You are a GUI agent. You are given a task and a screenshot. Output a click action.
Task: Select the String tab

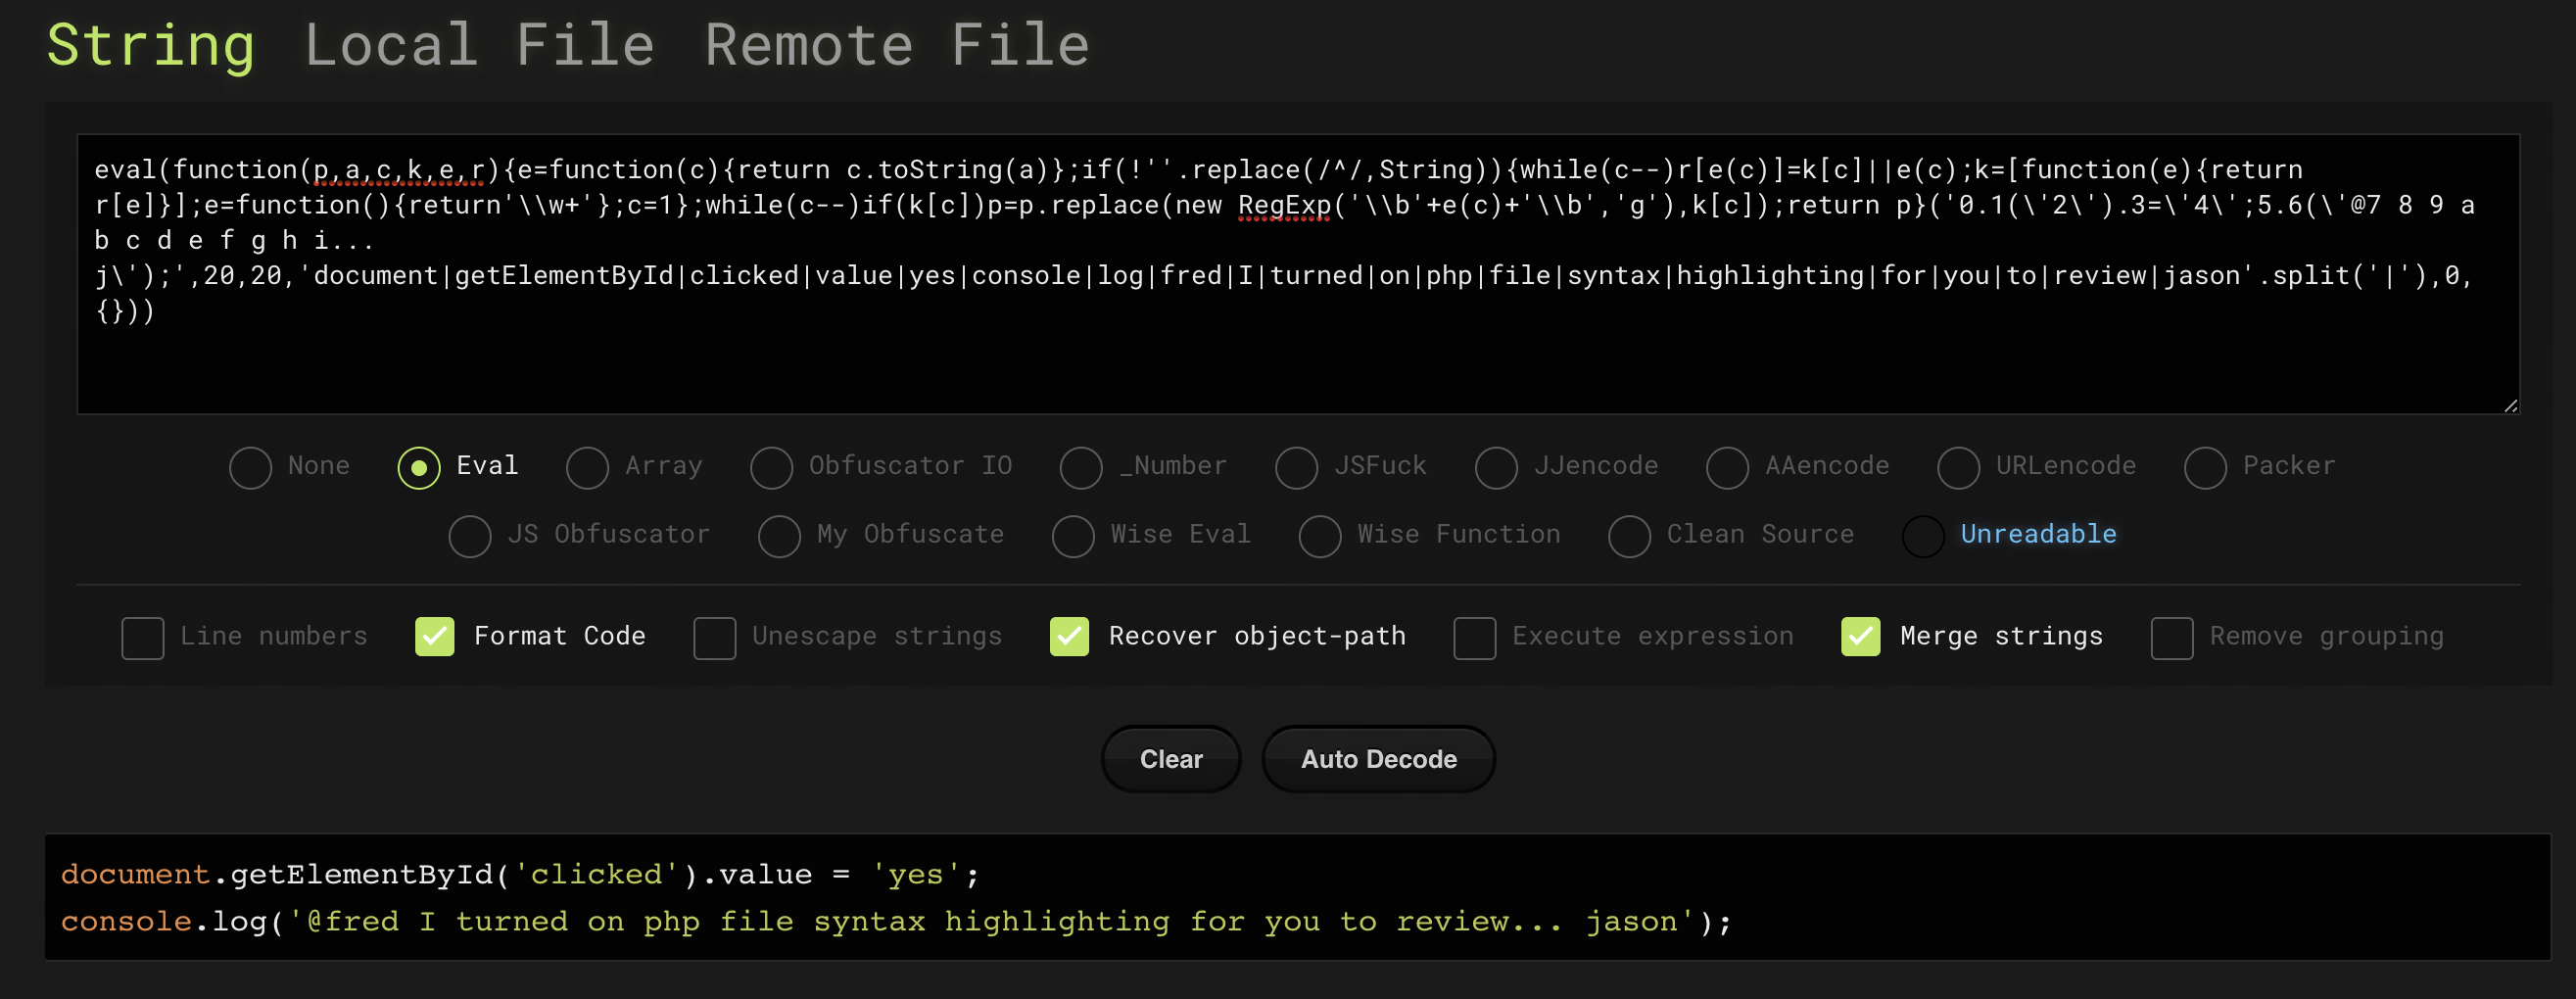151,46
